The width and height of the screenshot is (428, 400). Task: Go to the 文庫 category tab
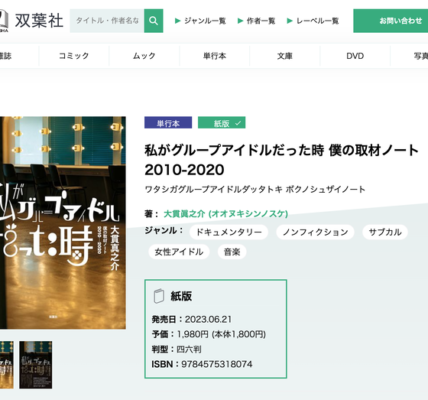click(x=285, y=56)
